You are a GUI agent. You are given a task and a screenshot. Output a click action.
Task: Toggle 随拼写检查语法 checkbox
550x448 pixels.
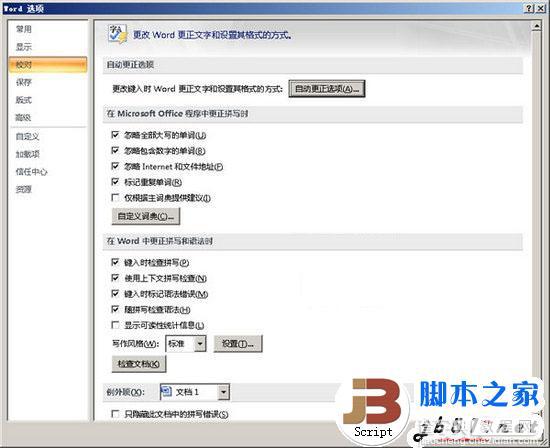(115, 309)
